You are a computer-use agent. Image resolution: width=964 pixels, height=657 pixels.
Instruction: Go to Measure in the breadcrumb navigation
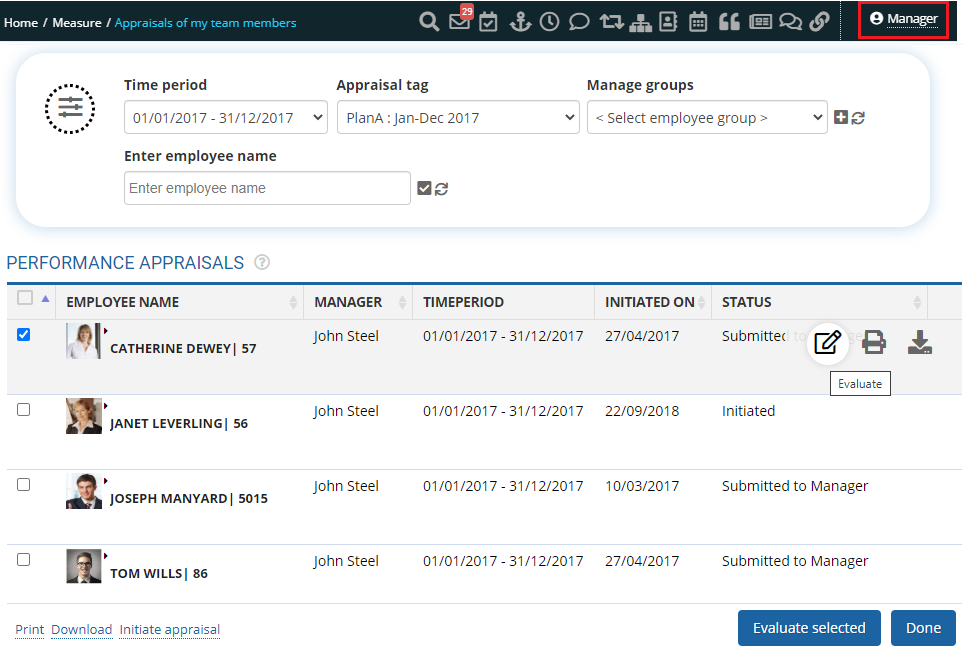(76, 22)
